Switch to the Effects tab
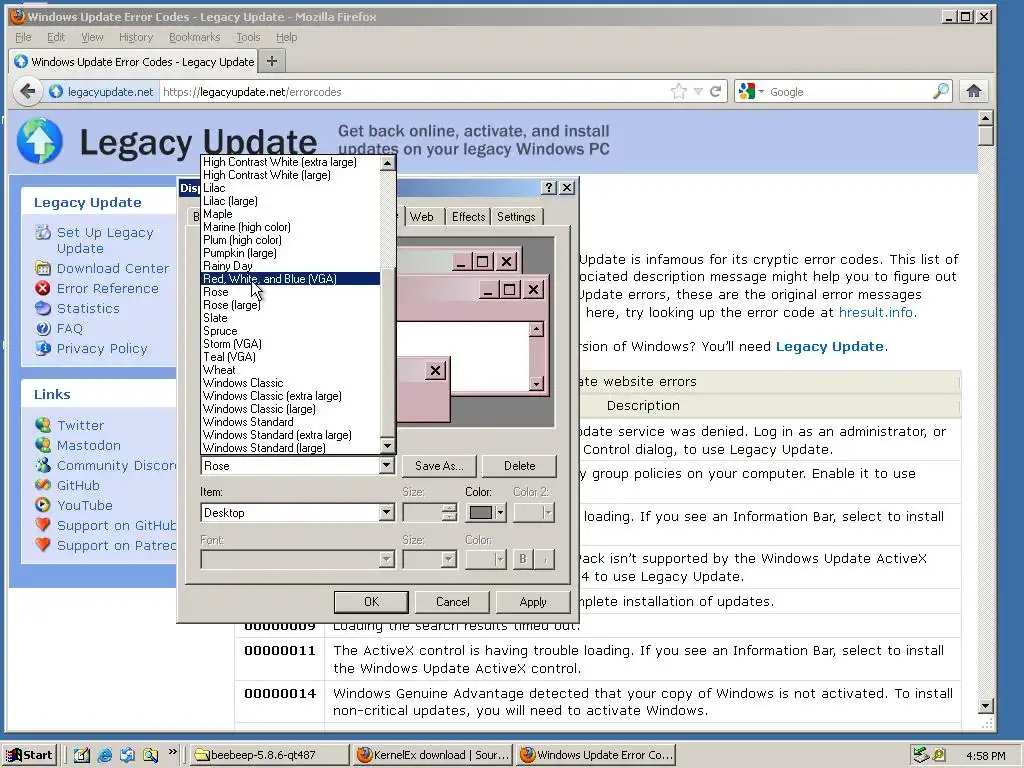The width and height of the screenshot is (1024, 768). click(468, 217)
